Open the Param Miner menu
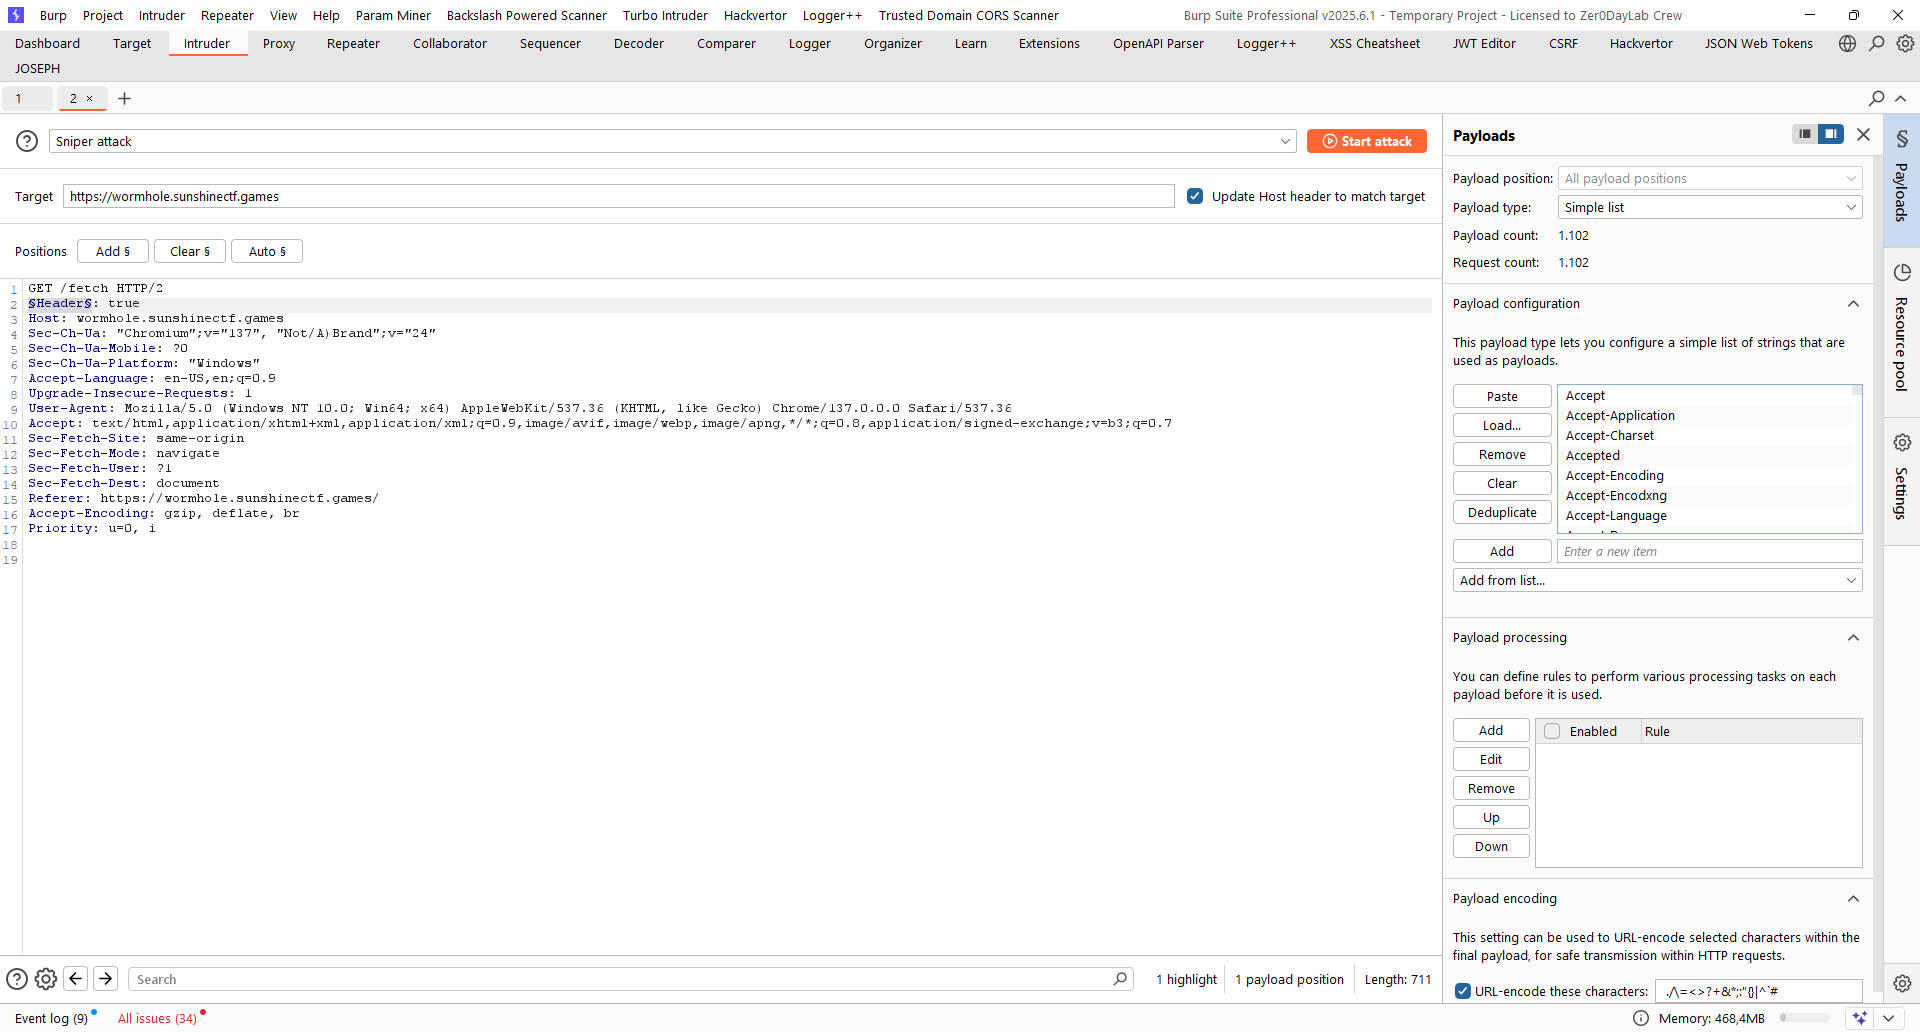The height and width of the screenshot is (1032, 1920). pyautogui.click(x=393, y=15)
